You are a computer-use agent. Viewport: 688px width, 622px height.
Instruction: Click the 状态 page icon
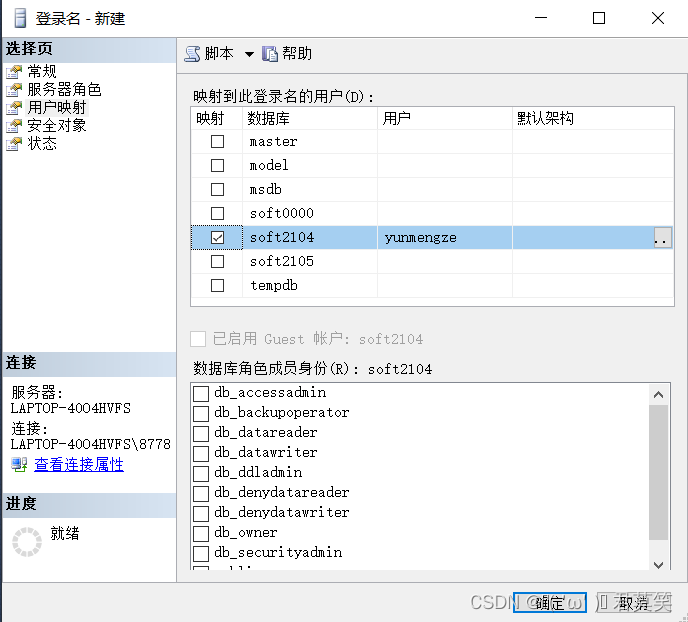pyautogui.click(x=14, y=144)
